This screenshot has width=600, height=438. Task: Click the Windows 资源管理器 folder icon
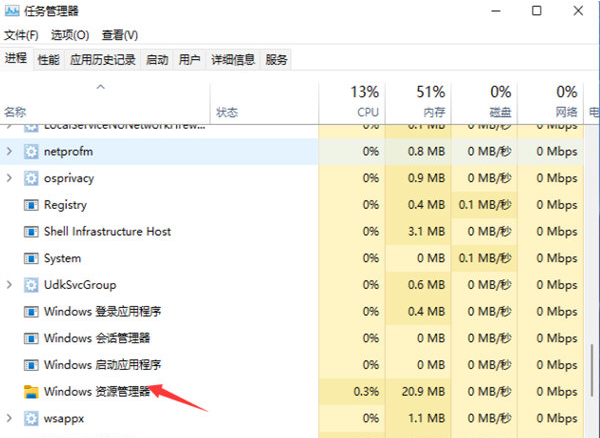point(31,392)
